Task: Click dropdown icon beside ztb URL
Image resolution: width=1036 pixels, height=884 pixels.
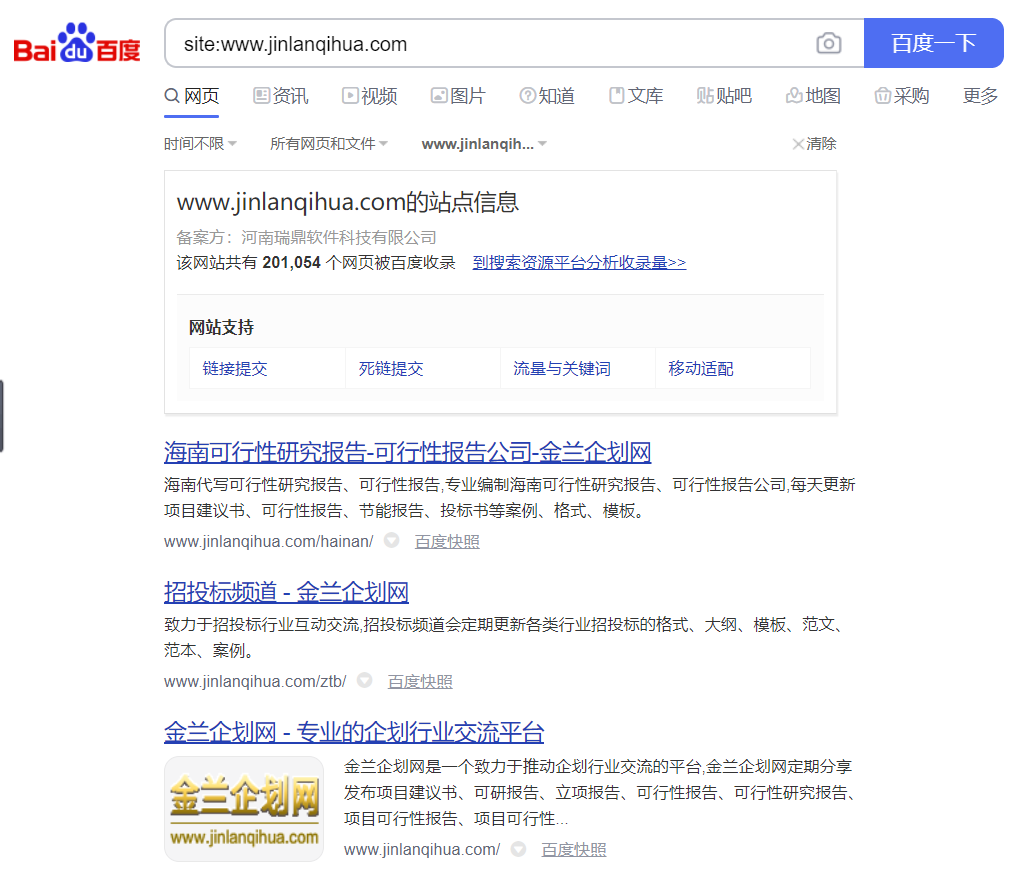Action: pyautogui.click(x=365, y=681)
